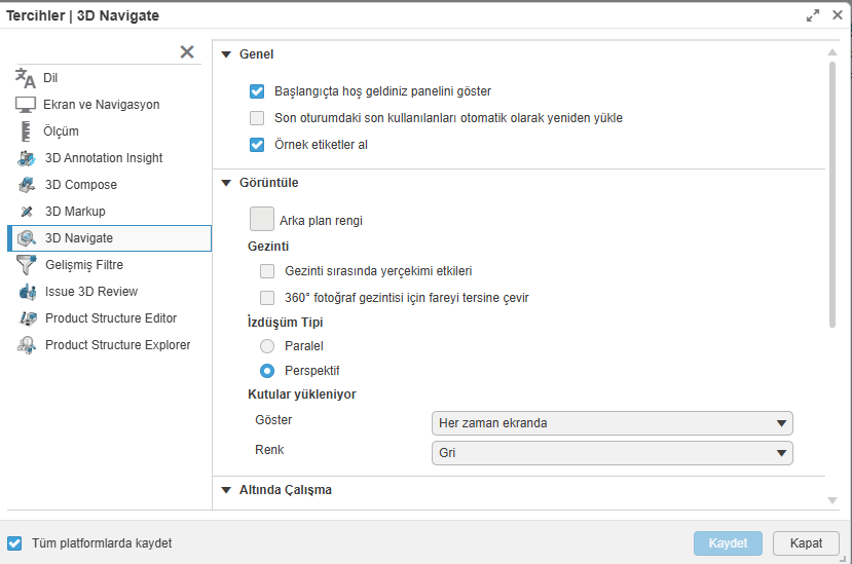This screenshot has width=852, height=564.
Task: Click the Kaydet button
Action: pyautogui.click(x=728, y=543)
